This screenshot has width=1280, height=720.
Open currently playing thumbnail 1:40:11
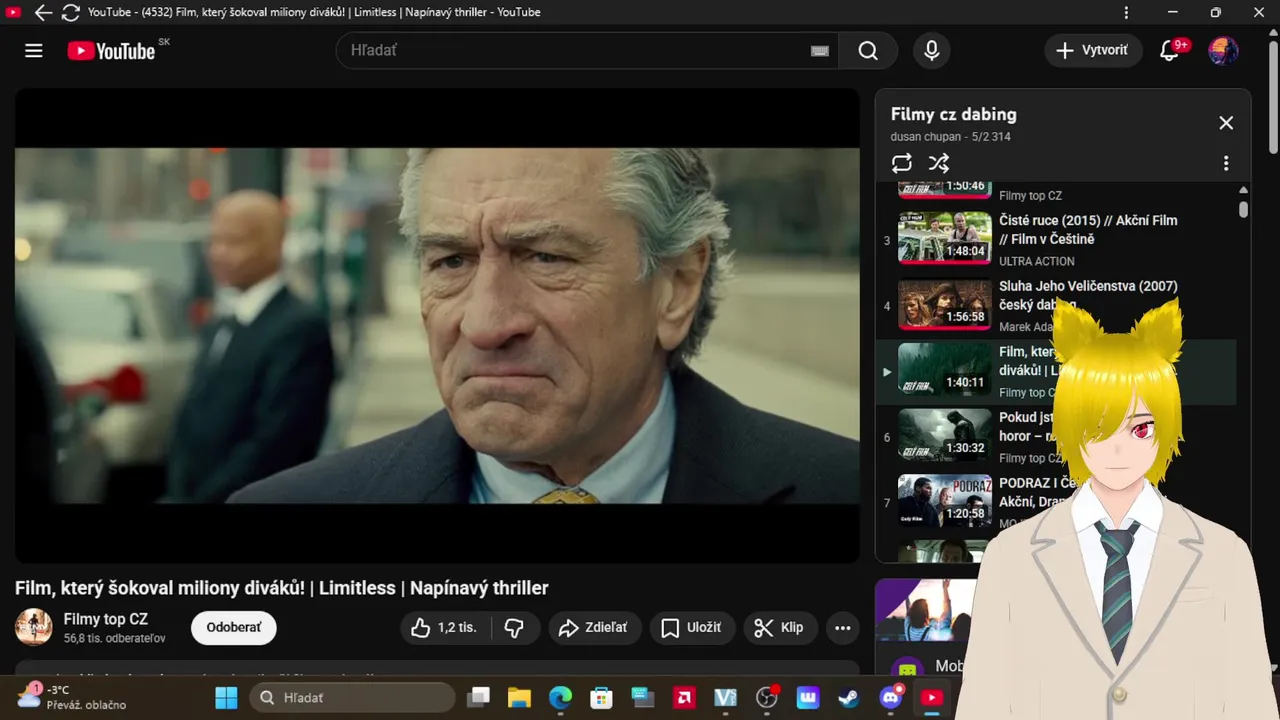click(944, 370)
